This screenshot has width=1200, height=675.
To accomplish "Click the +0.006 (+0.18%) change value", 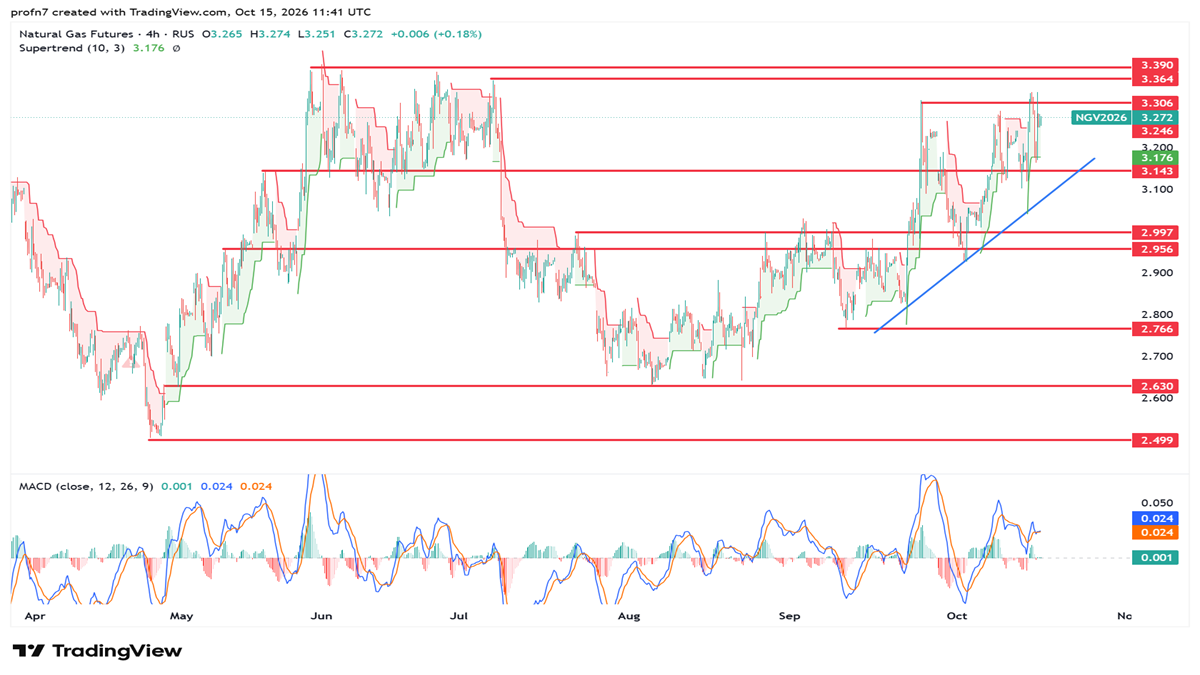I will pyautogui.click(x=435, y=34).
